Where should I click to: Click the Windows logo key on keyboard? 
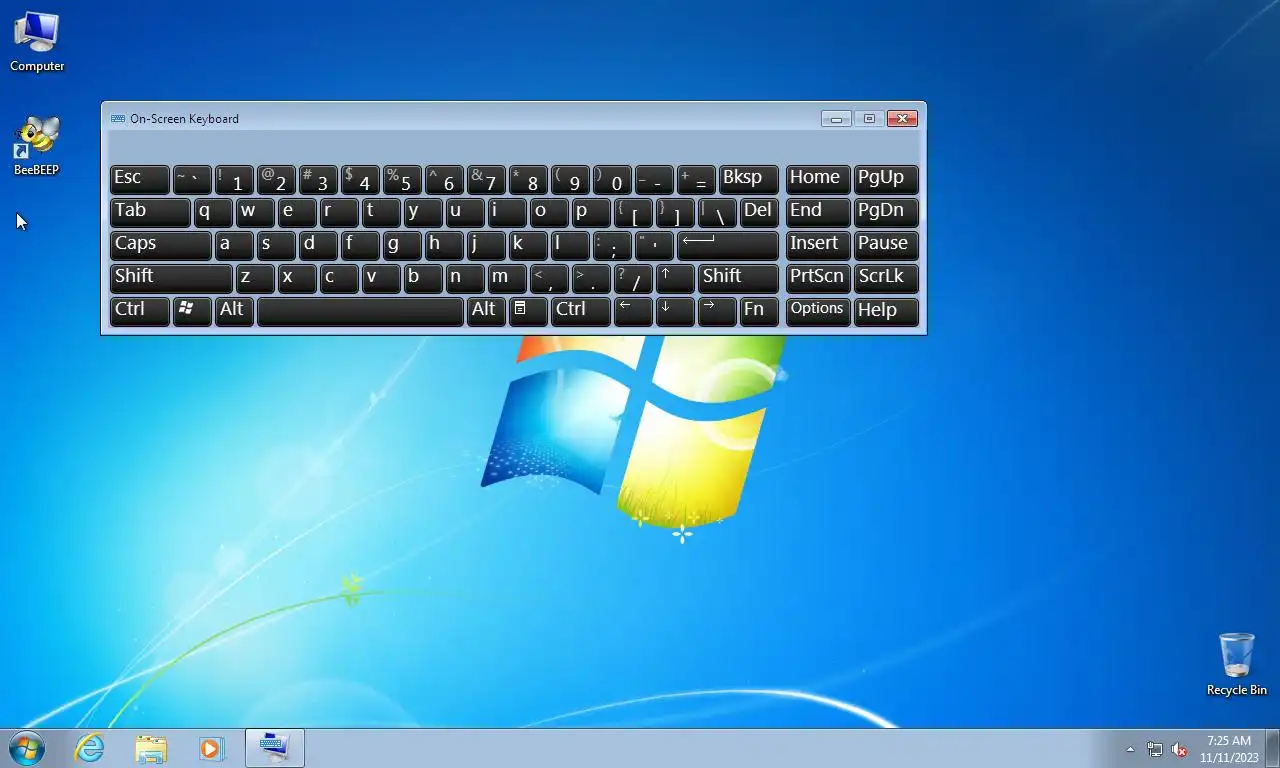click(192, 310)
